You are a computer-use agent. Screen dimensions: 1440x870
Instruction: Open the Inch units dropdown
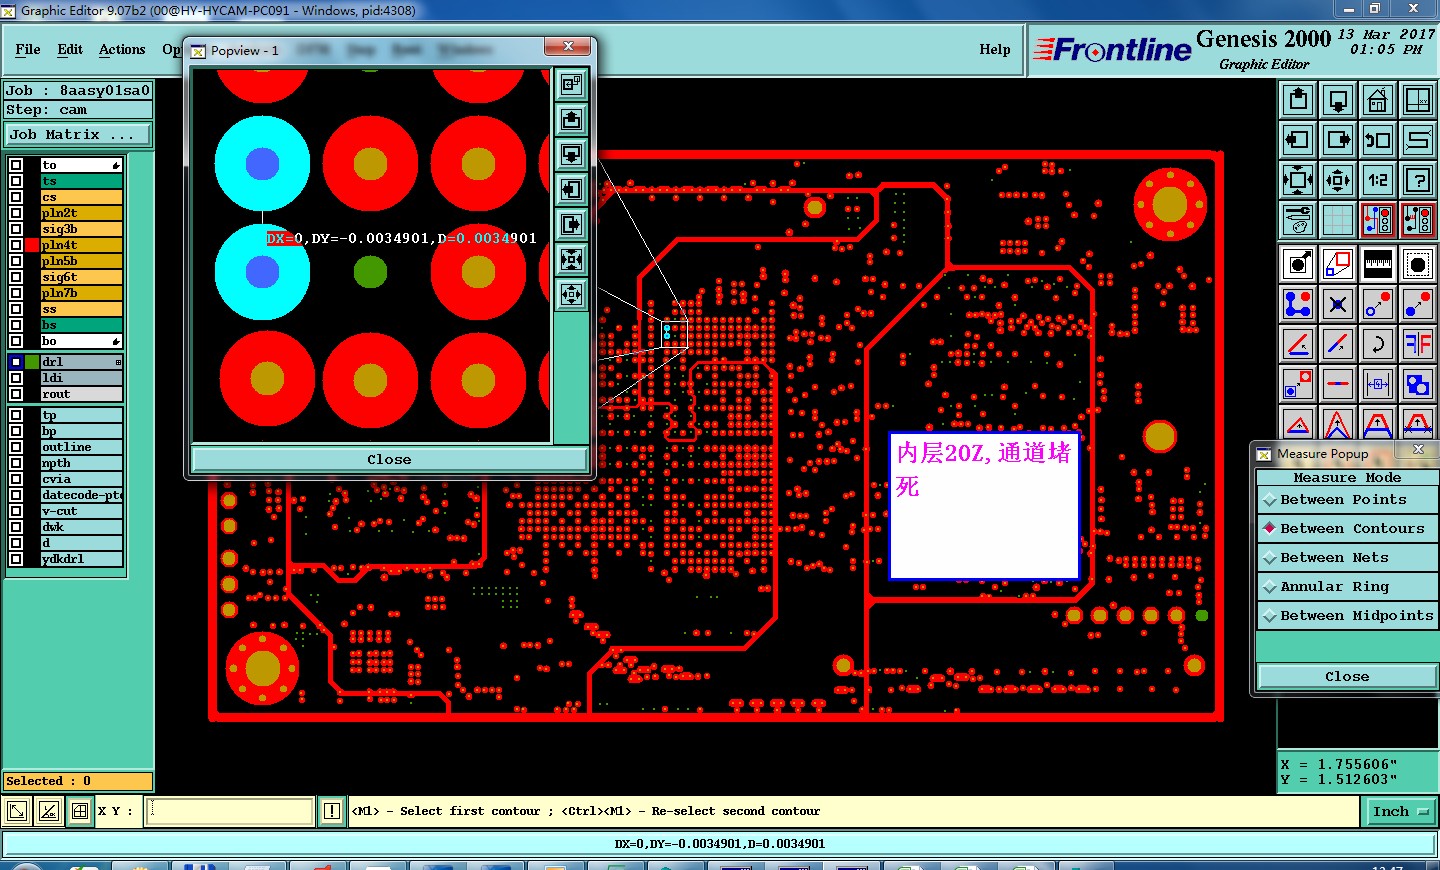[1401, 812]
